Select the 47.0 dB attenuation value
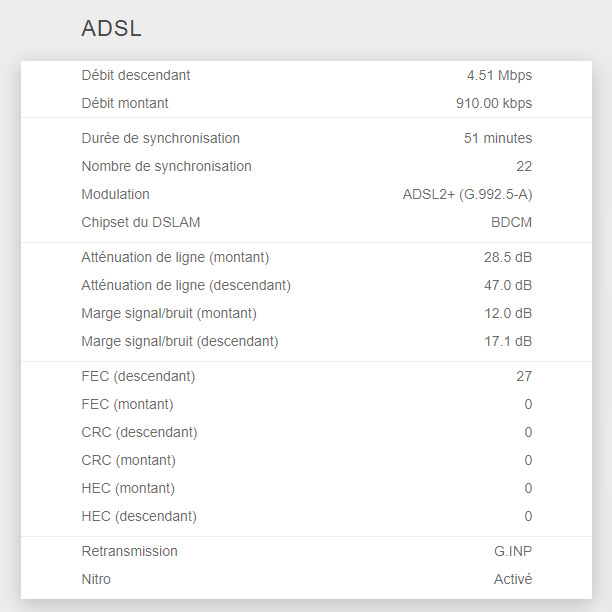The height and width of the screenshot is (612, 612). [508, 285]
